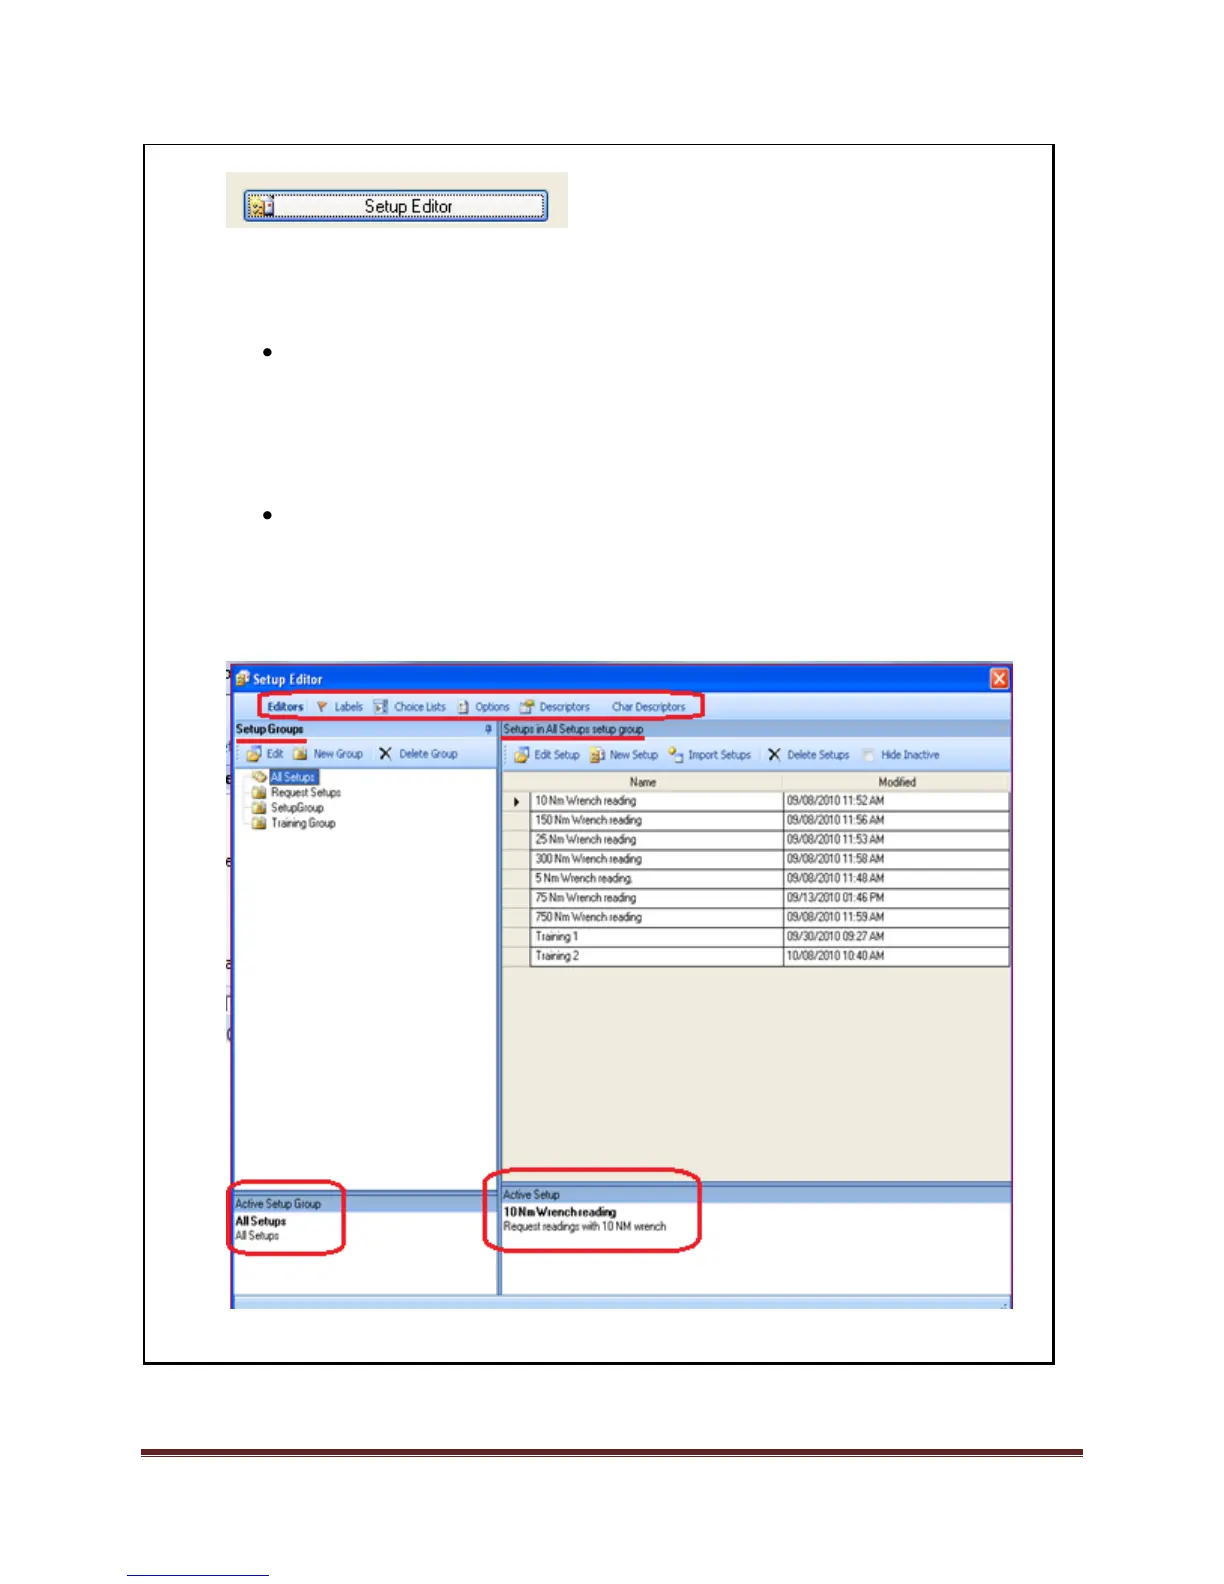
Task: Select the All Setups group
Action: tap(293, 777)
